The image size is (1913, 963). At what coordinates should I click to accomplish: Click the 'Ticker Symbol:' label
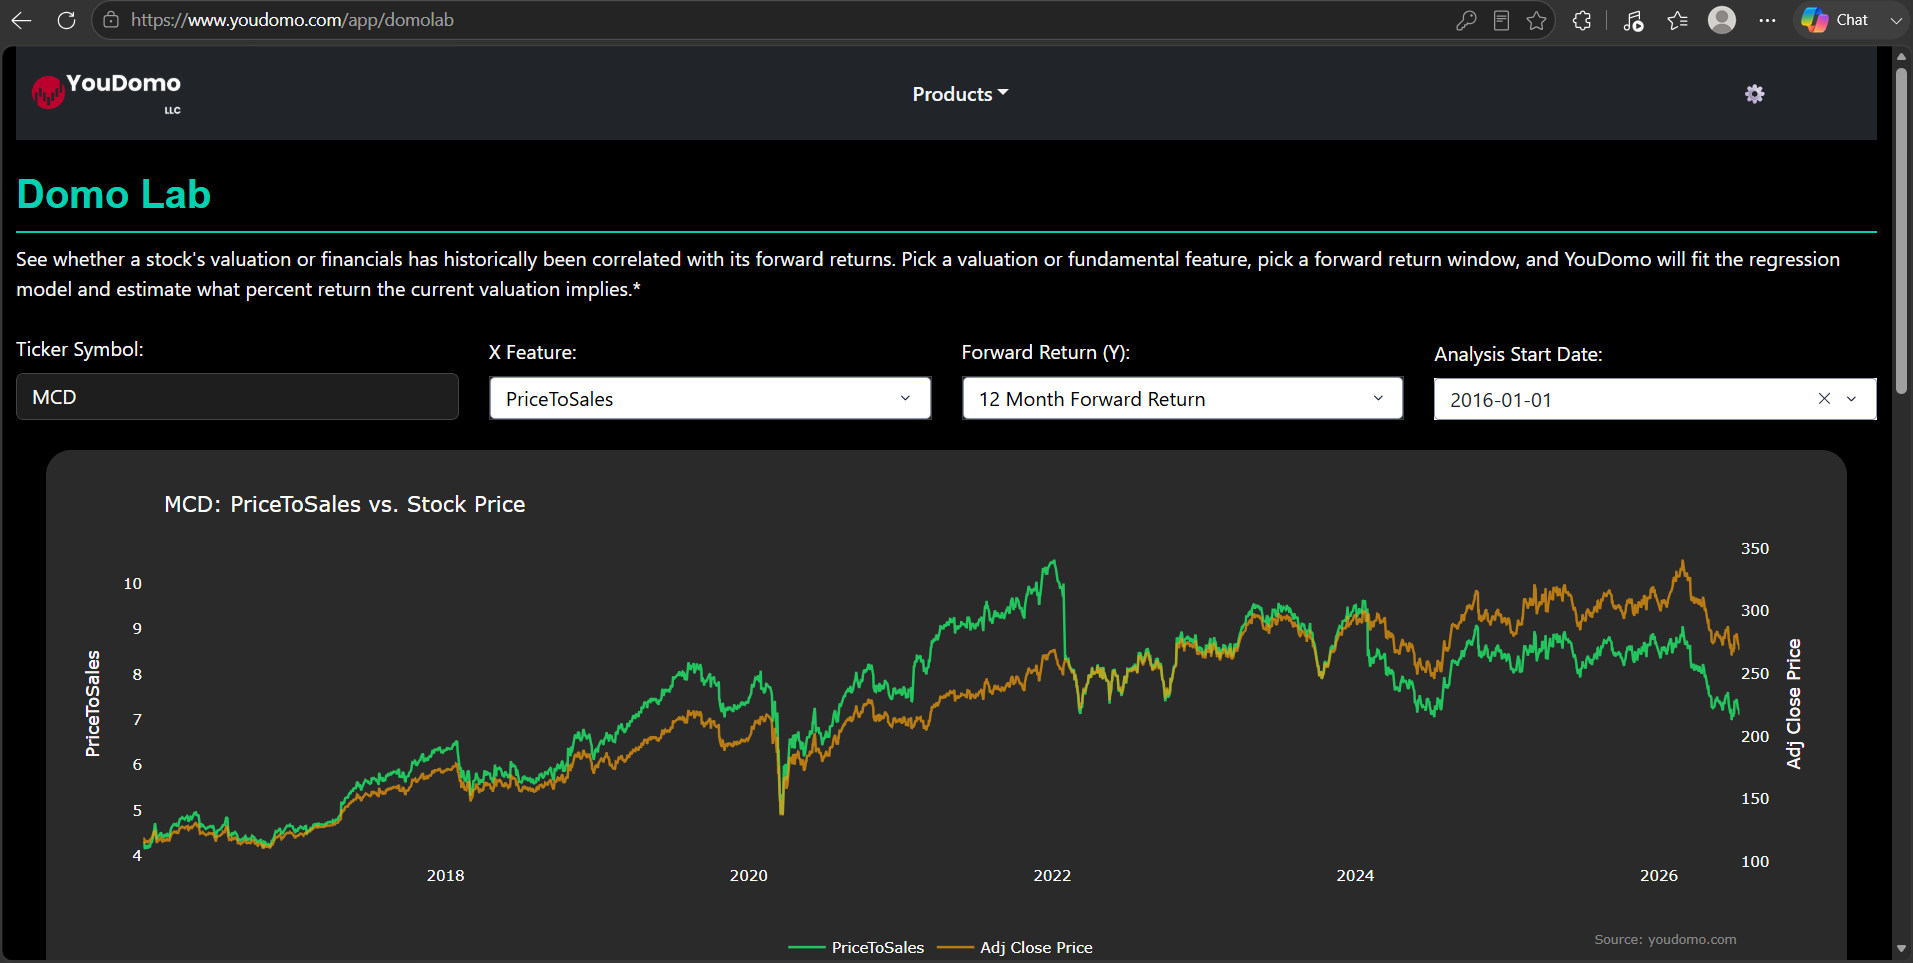coord(80,349)
